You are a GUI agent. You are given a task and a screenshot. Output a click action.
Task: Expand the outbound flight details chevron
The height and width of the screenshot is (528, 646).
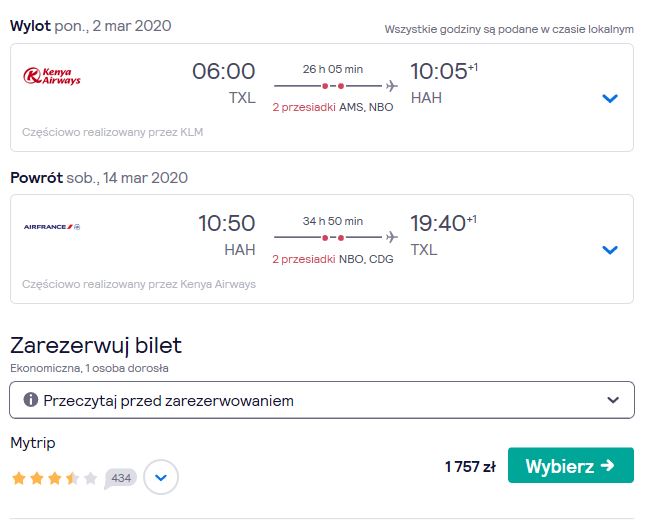pyautogui.click(x=610, y=98)
